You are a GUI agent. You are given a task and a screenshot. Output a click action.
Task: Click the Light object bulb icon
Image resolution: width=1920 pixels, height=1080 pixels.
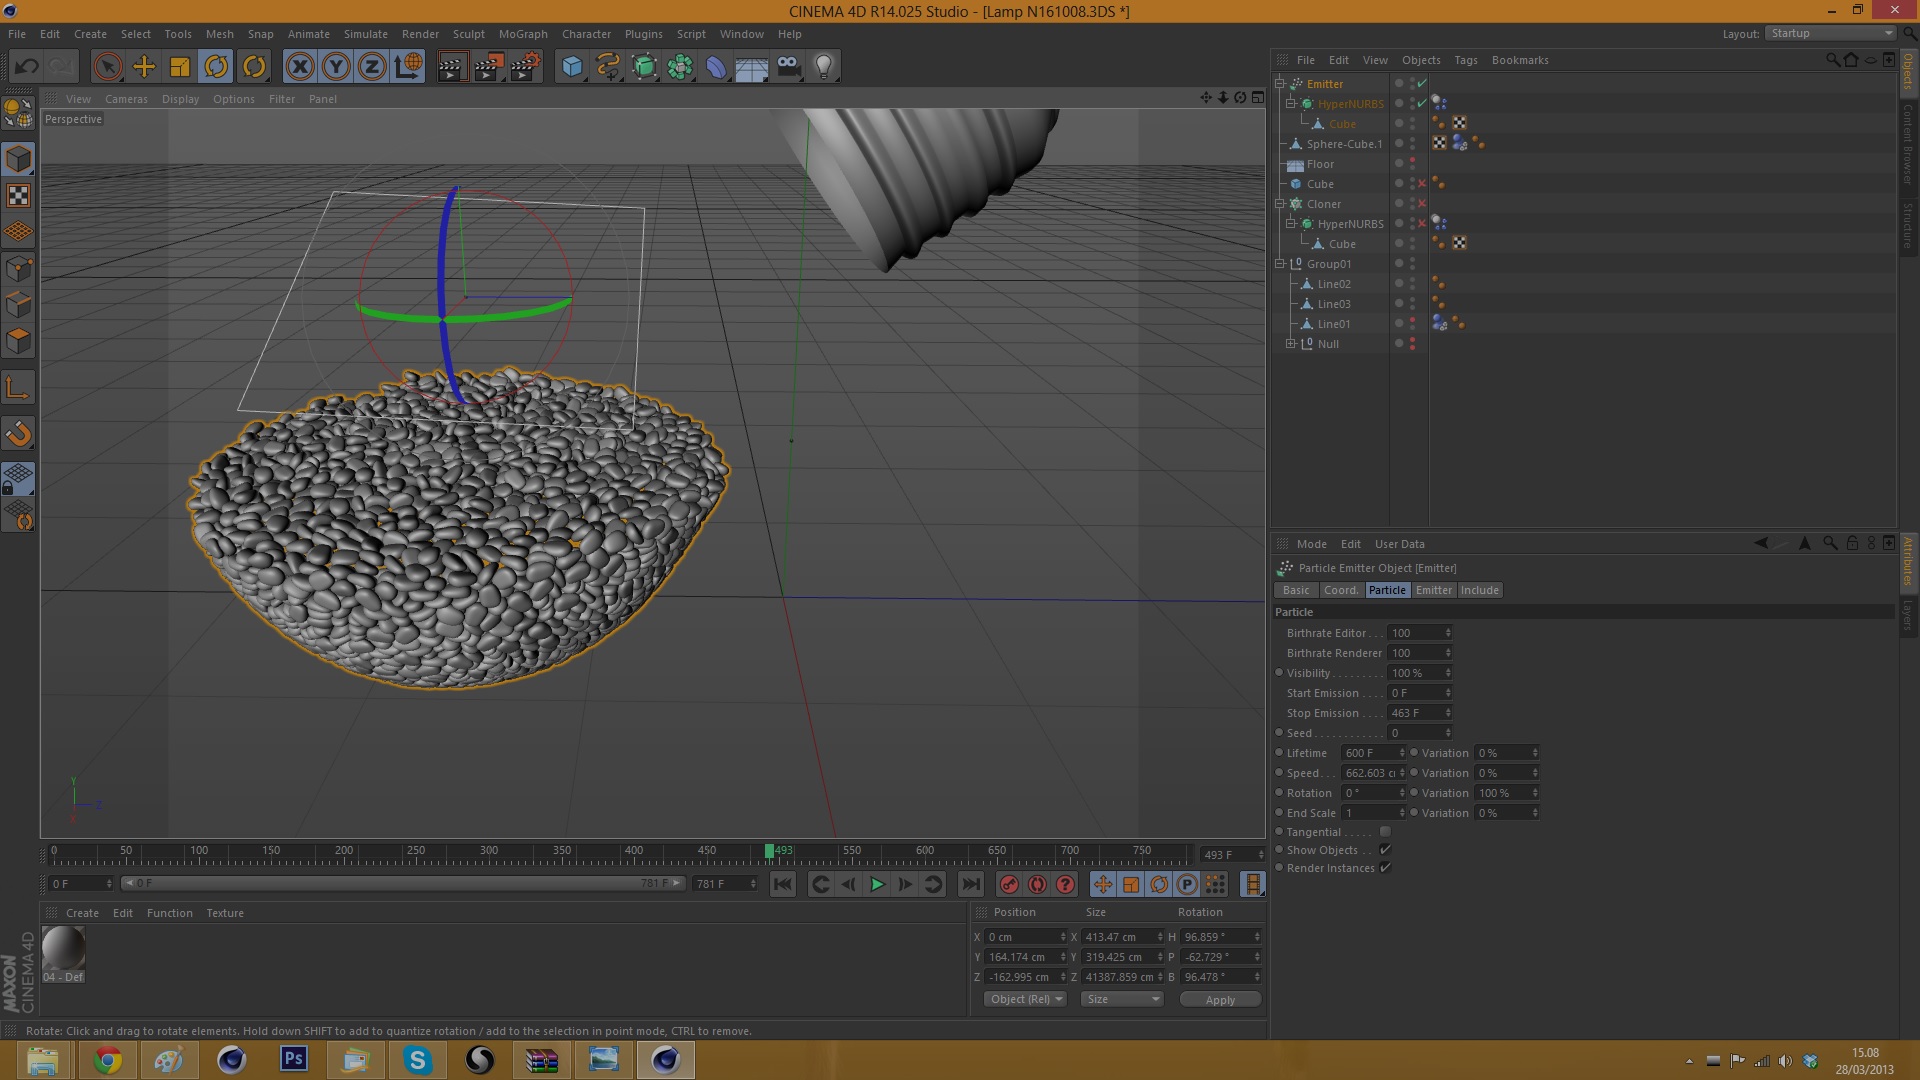823,67
